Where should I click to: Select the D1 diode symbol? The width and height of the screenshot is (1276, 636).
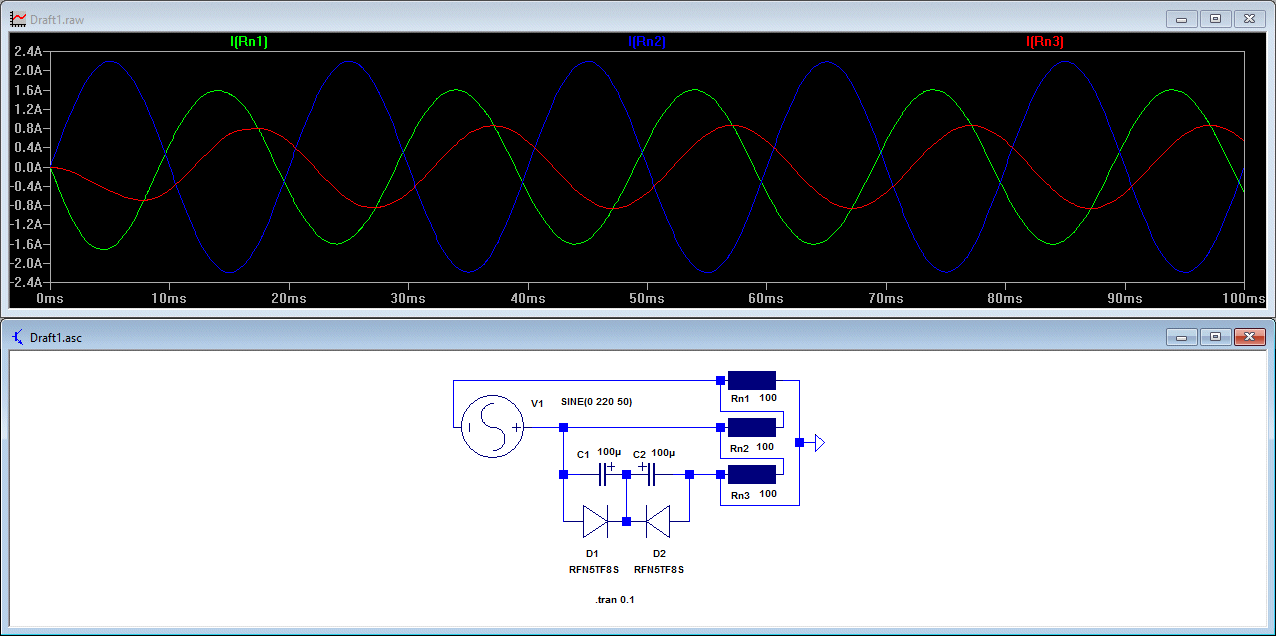pos(595,521)
